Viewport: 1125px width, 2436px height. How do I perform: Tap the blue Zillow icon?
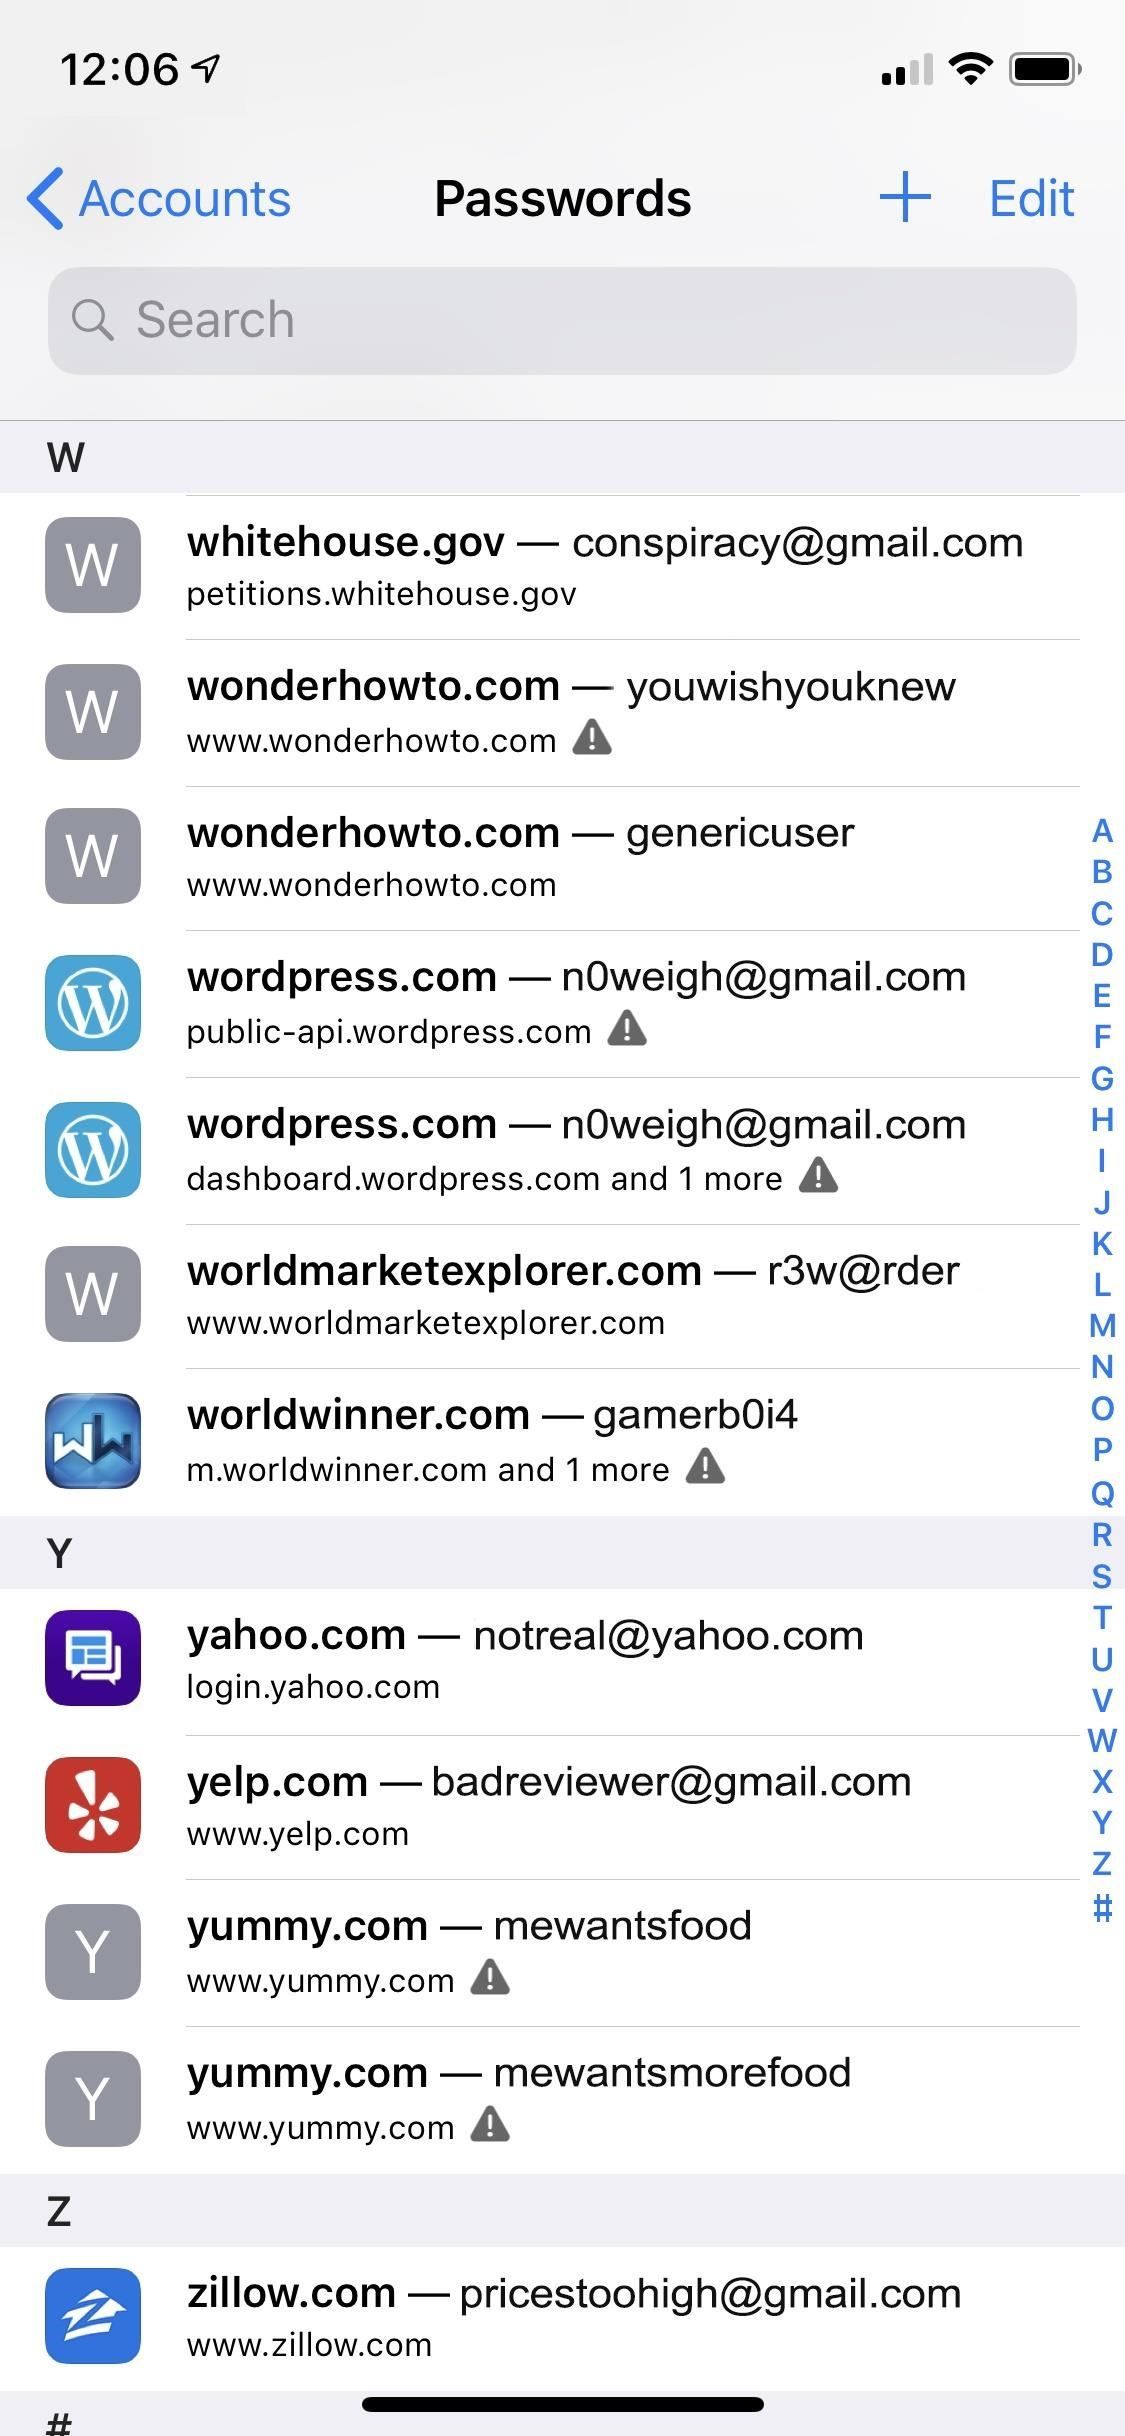click(x=93, y=2316)
